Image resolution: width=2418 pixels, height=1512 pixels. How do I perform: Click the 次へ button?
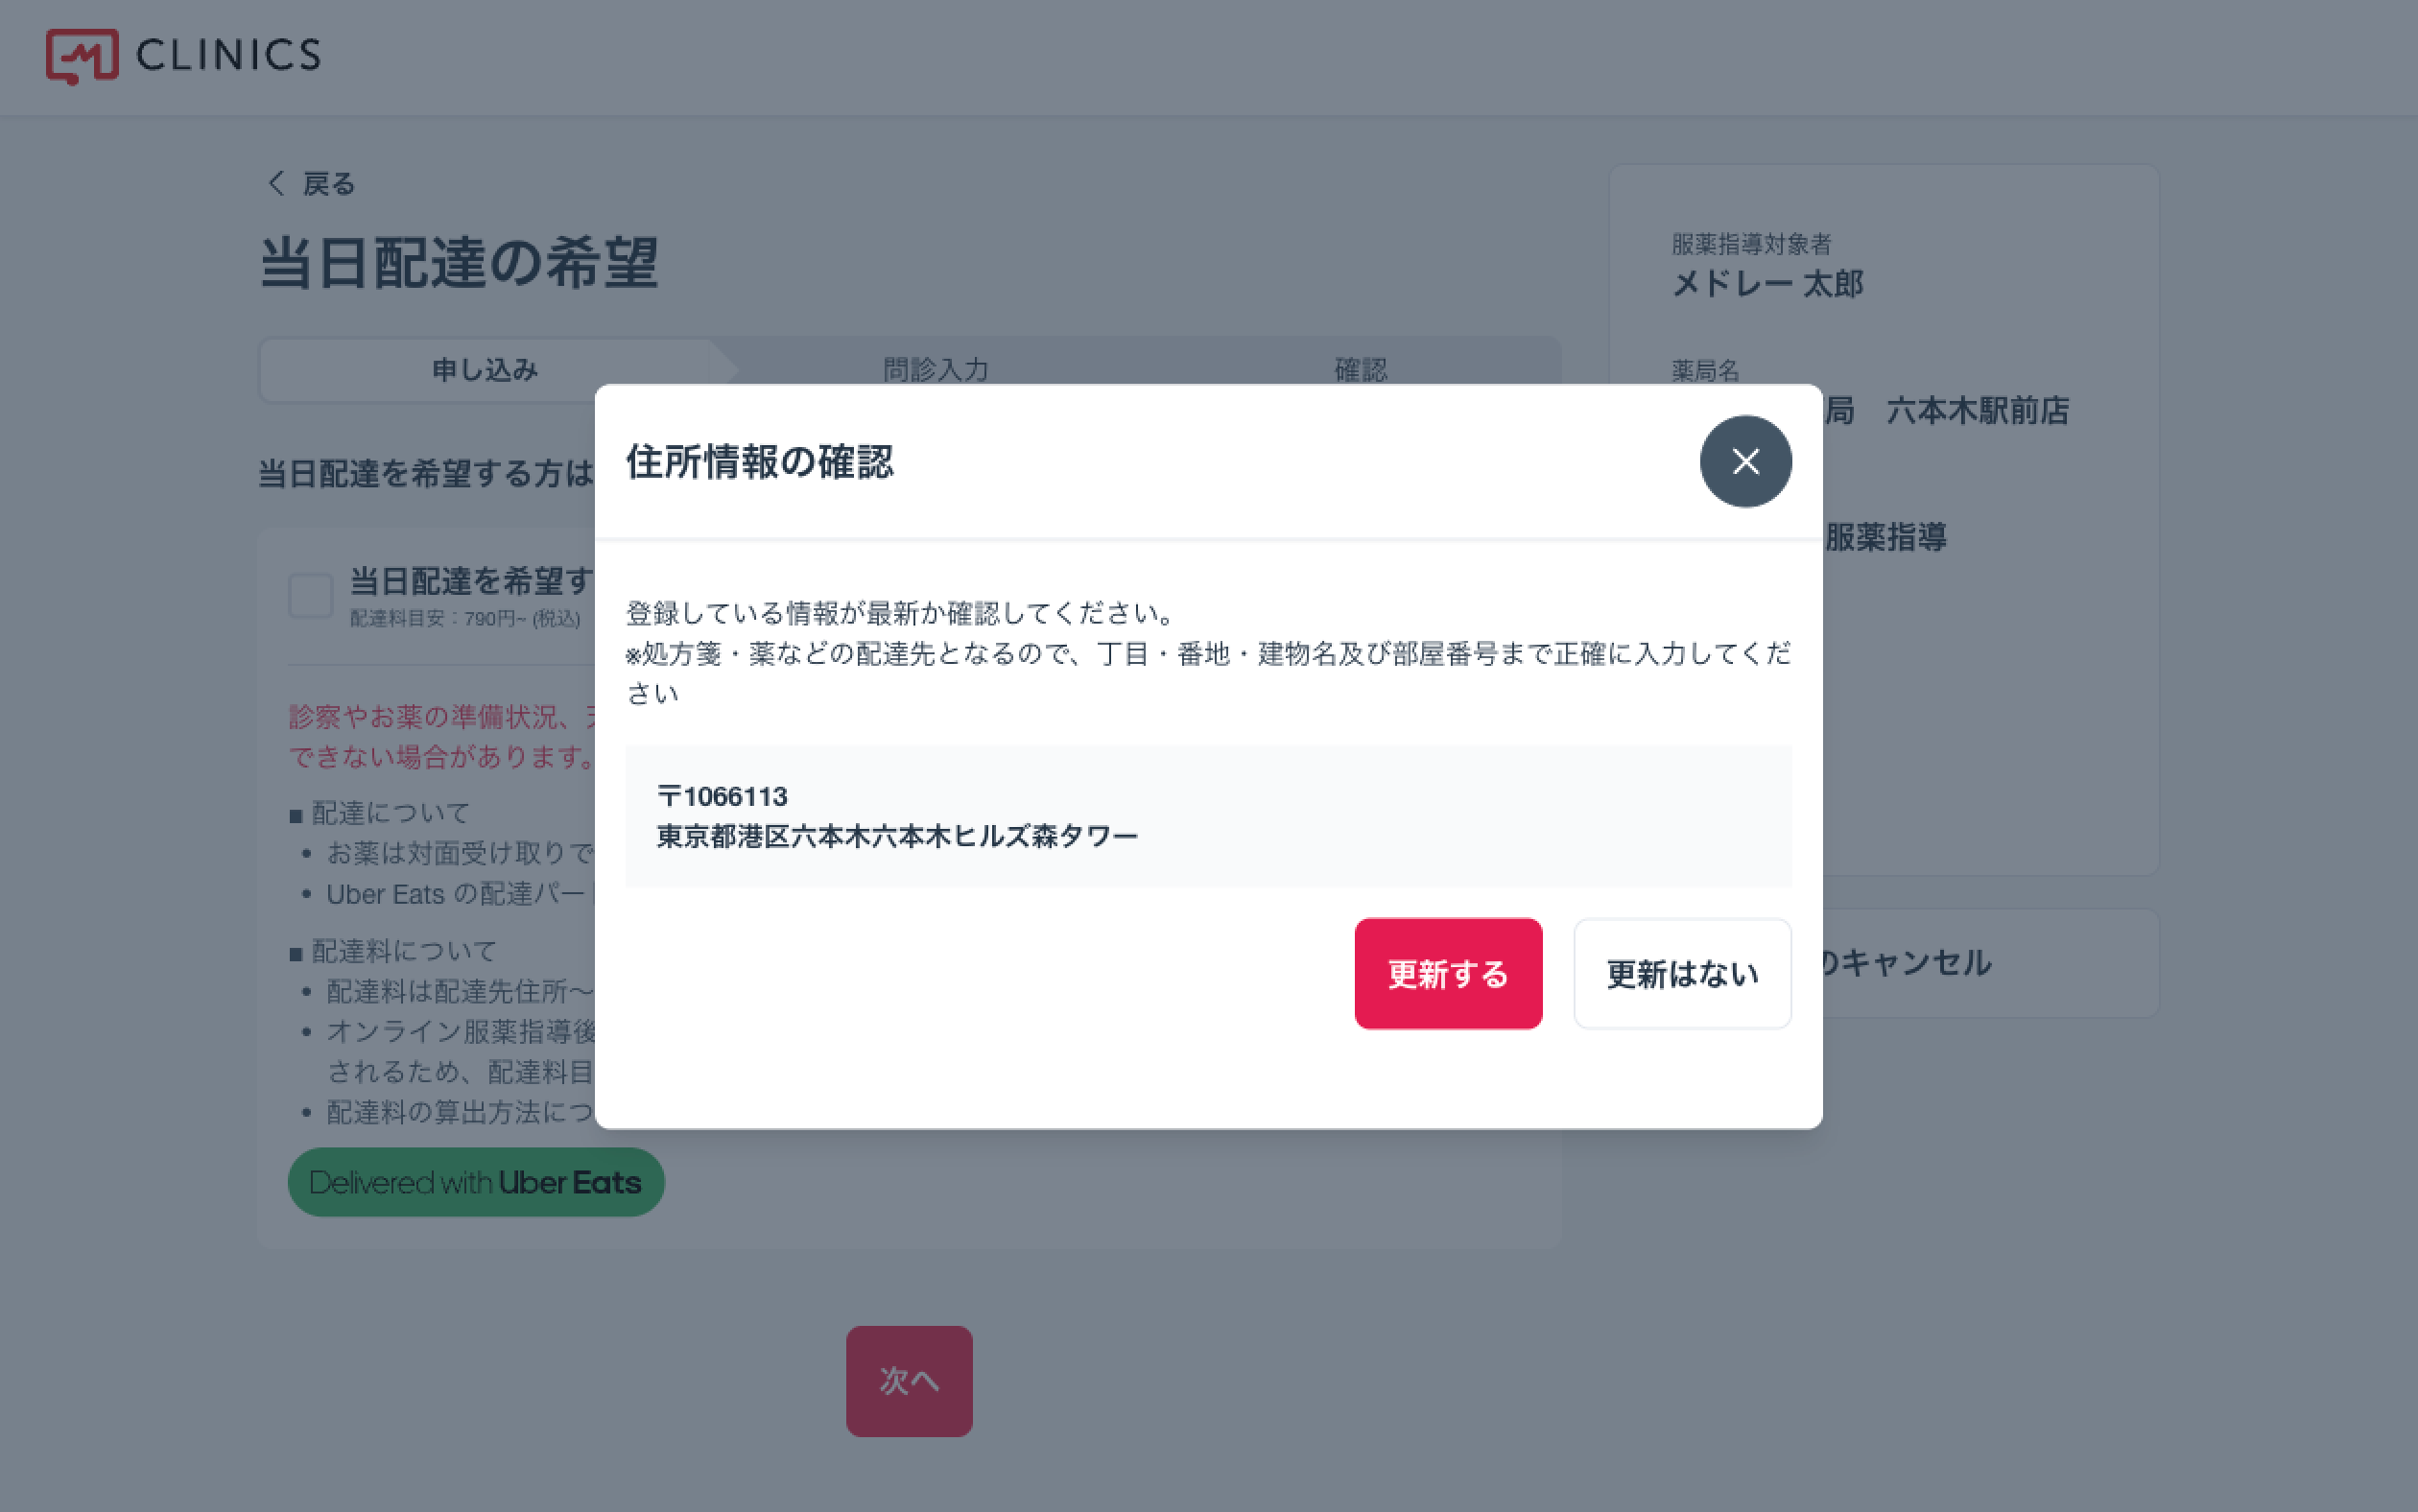pos(909,1381)
